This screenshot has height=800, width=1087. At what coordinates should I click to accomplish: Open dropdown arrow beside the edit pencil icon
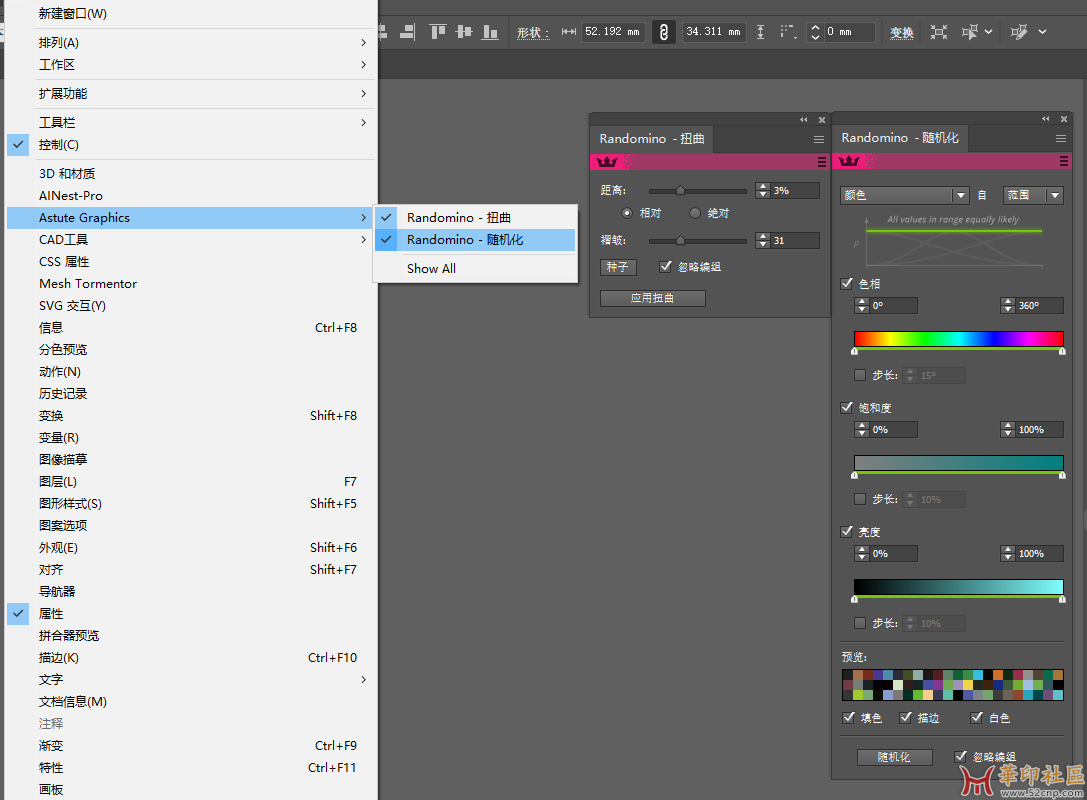coord(1042,32)
